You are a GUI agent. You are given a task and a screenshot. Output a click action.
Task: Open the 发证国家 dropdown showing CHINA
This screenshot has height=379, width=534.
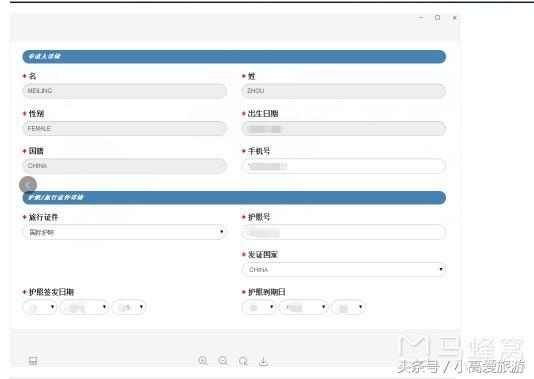(344, 270)
